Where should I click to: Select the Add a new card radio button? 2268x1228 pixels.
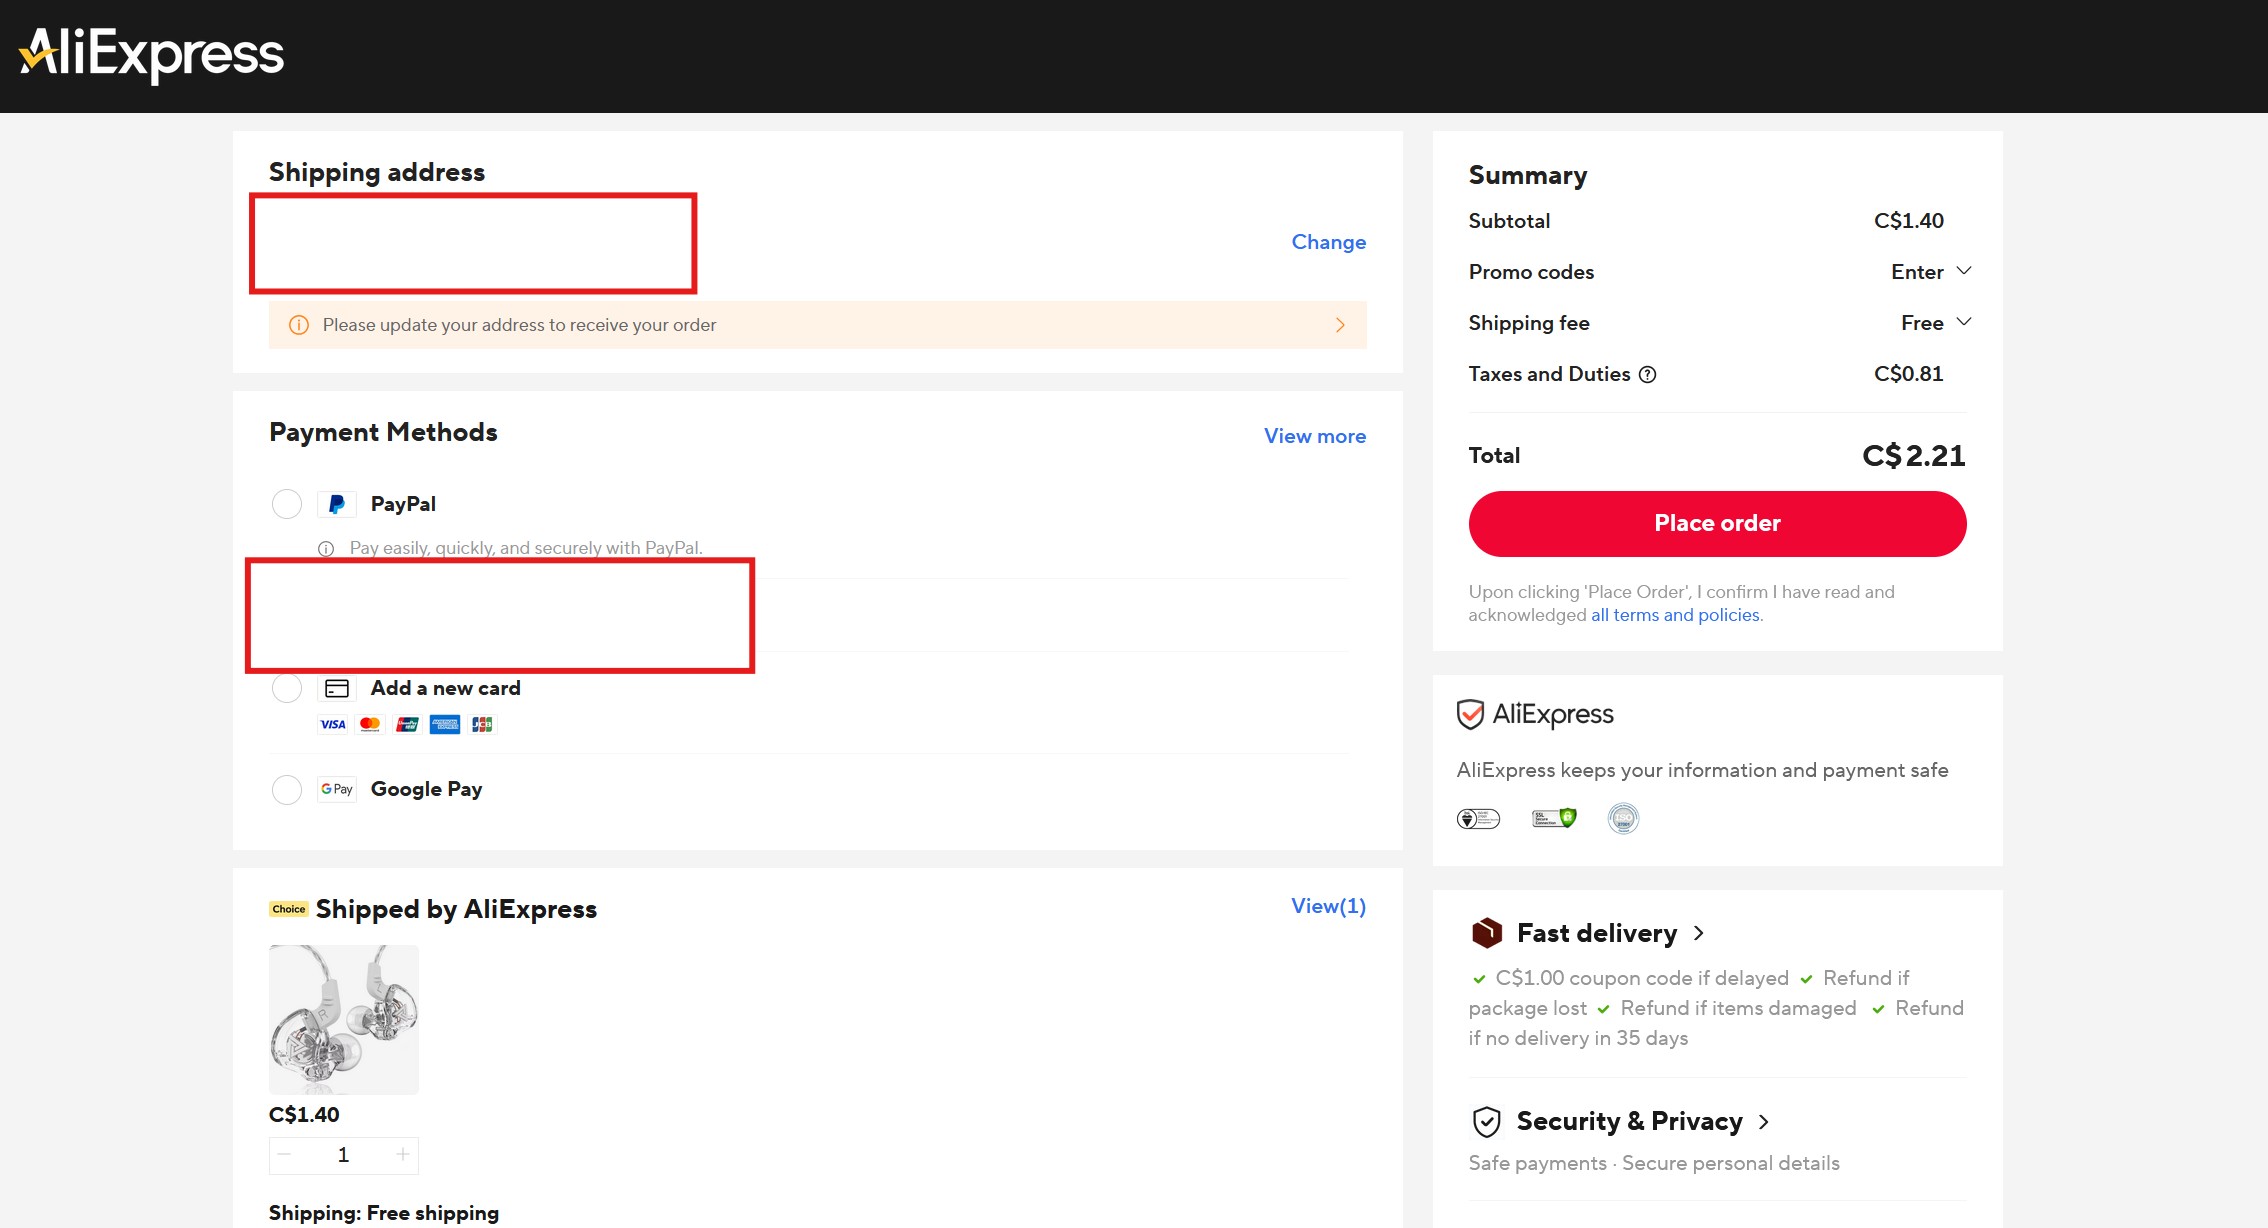287,688
